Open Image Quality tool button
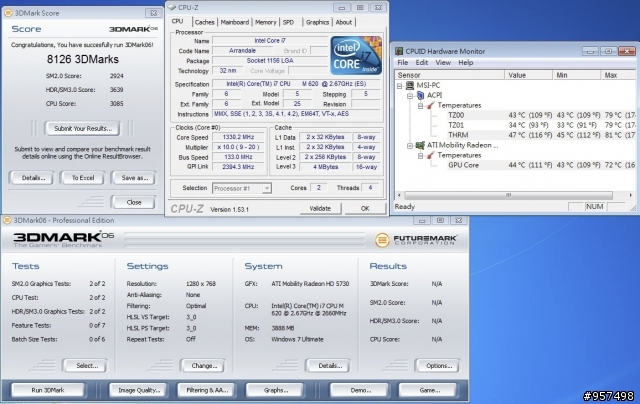 pyautogui.click(x=139, y=390)
